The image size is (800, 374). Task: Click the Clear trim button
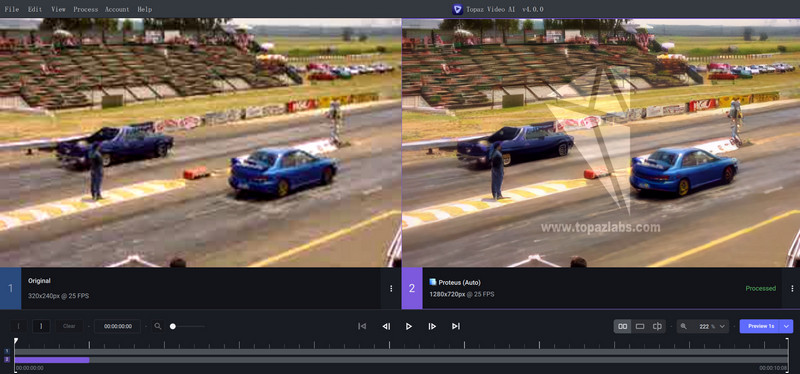pyautogui.click(x=69, y=326)
